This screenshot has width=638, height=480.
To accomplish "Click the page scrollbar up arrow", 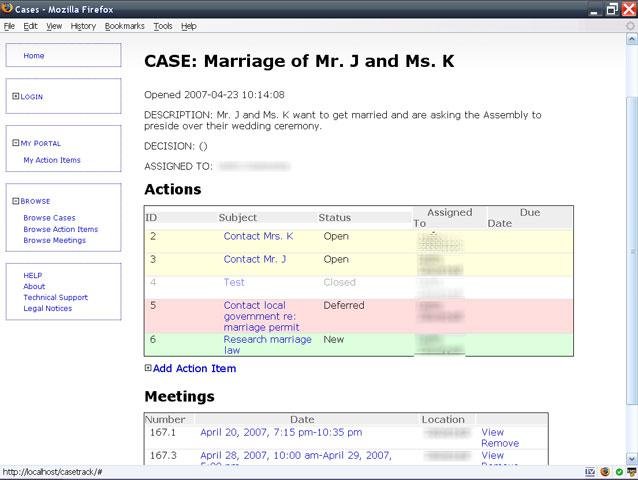I will [x=631, y=39].
